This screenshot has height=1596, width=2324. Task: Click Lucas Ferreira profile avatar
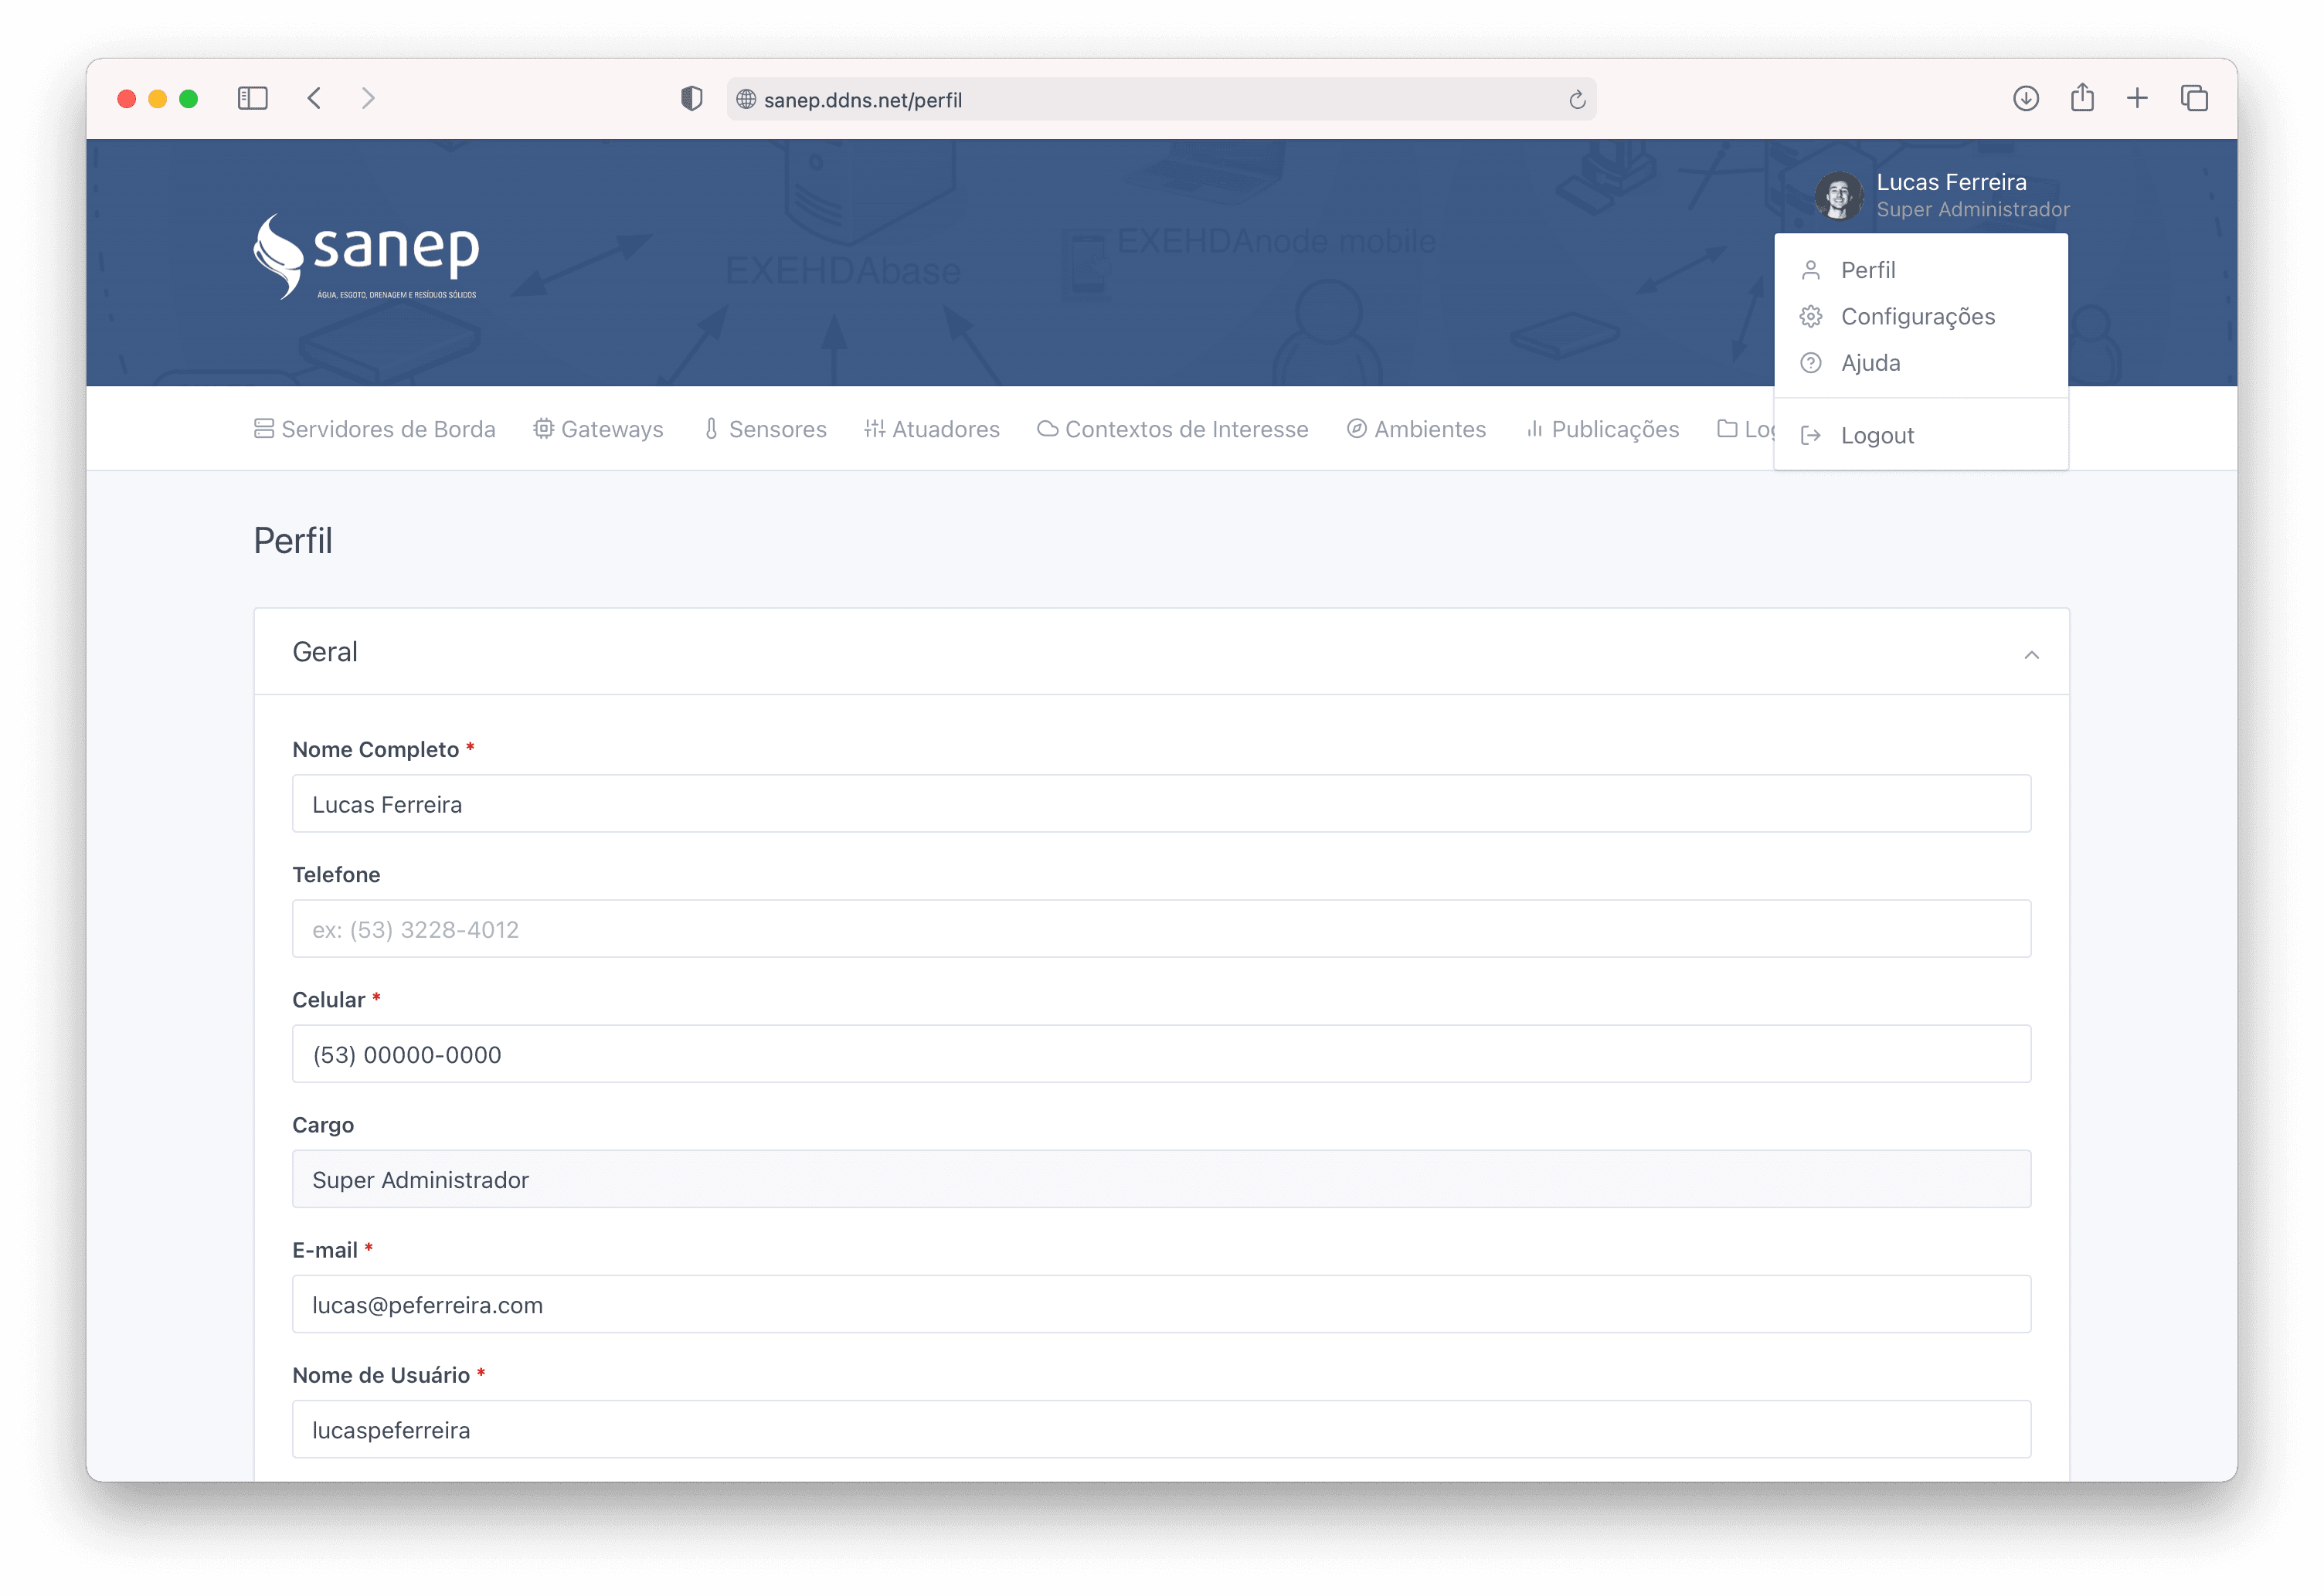point(1838,195)
